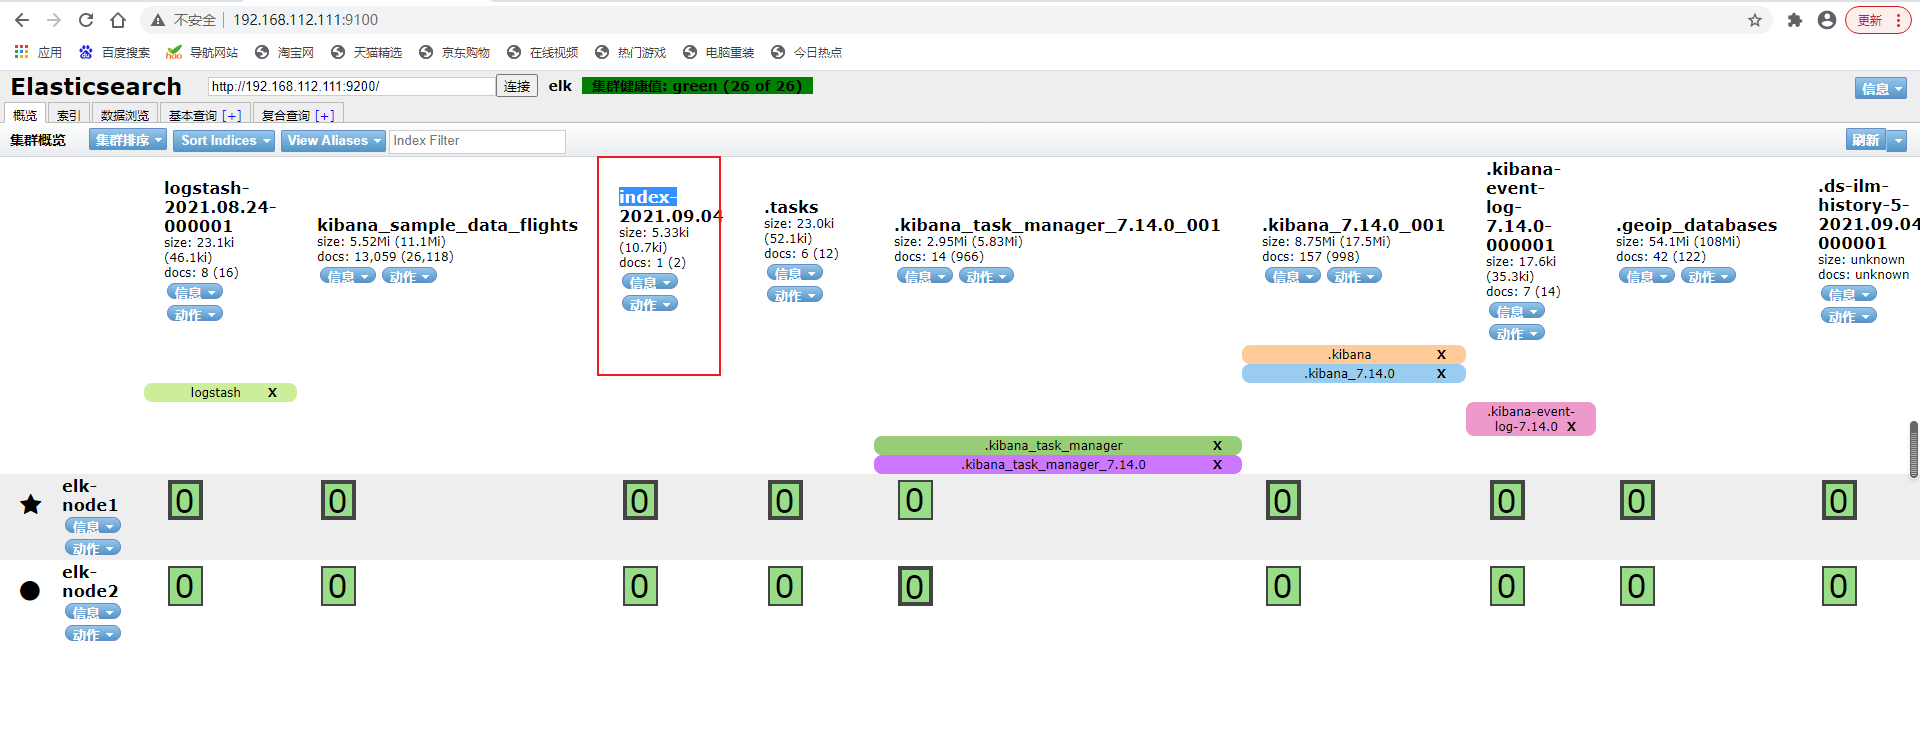This screenshot has height=732, width=1920.
Task: Open the 集群排序 dropdown
Action: point(127,141)
